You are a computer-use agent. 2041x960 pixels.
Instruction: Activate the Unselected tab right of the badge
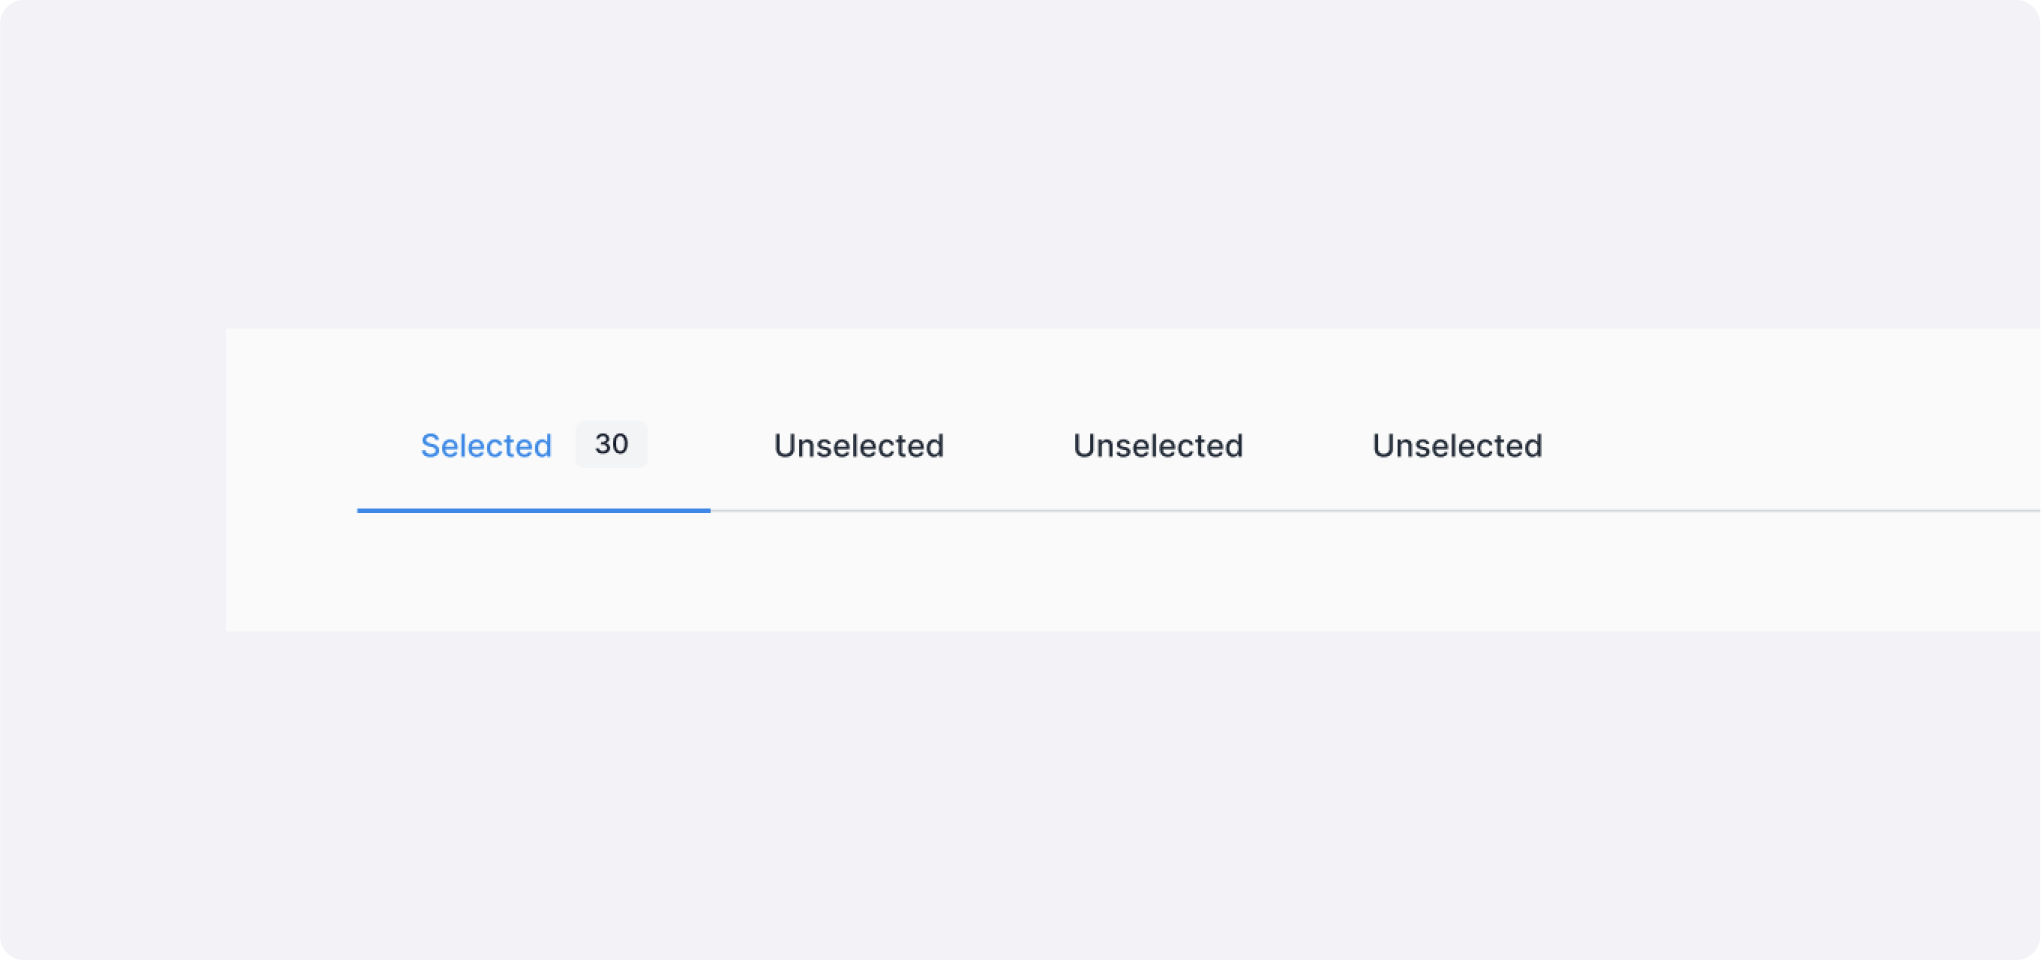tap(858, 446)
